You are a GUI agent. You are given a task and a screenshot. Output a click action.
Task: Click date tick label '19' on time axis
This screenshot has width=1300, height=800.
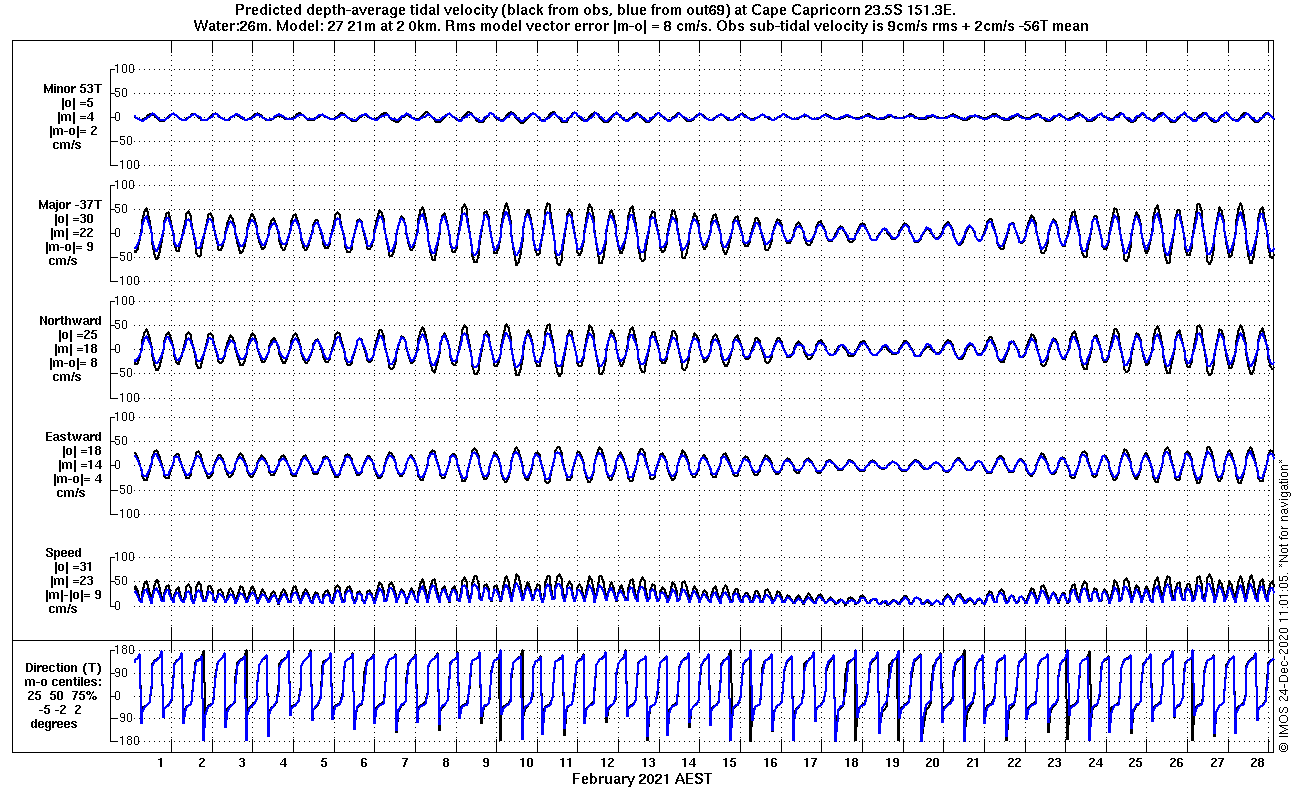click(x=892, y=763)
